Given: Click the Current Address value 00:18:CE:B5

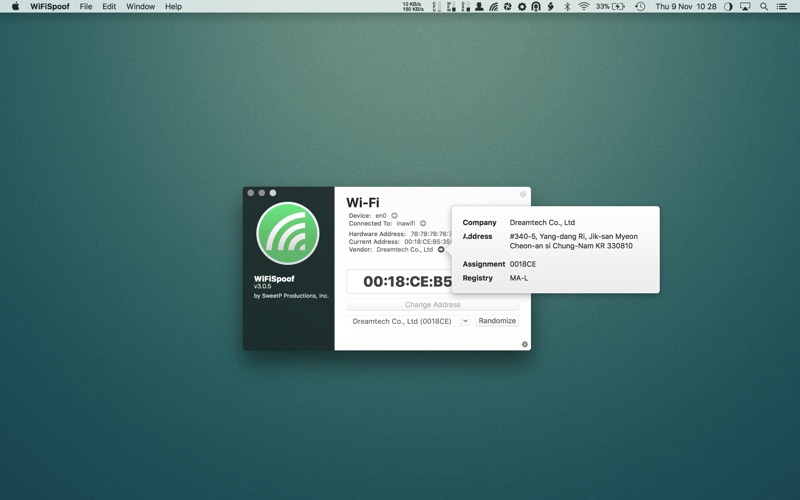Looking at the screenshot, I should point(428,241).
